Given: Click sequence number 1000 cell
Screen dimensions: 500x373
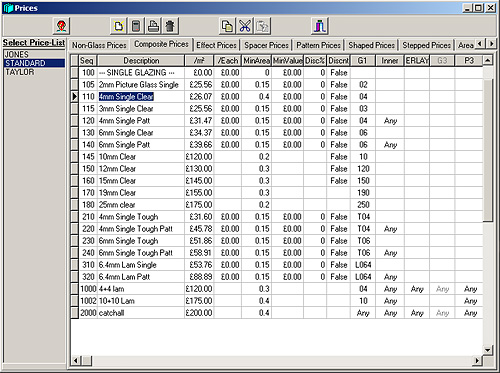Looking at the screenshot, I should click(88, 289).
